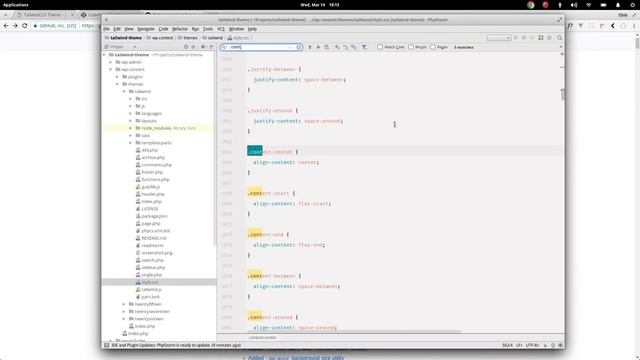Viewport: 640px width, 360px height.
Task: Collapse the wp-content folder
Action: tap(111, 69)
